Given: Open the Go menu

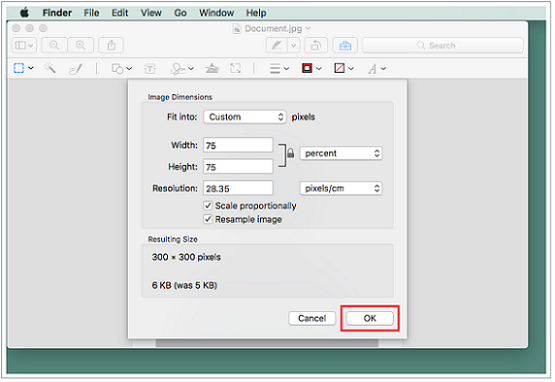Looking at the screenshot, I should [x=180, y=13].
